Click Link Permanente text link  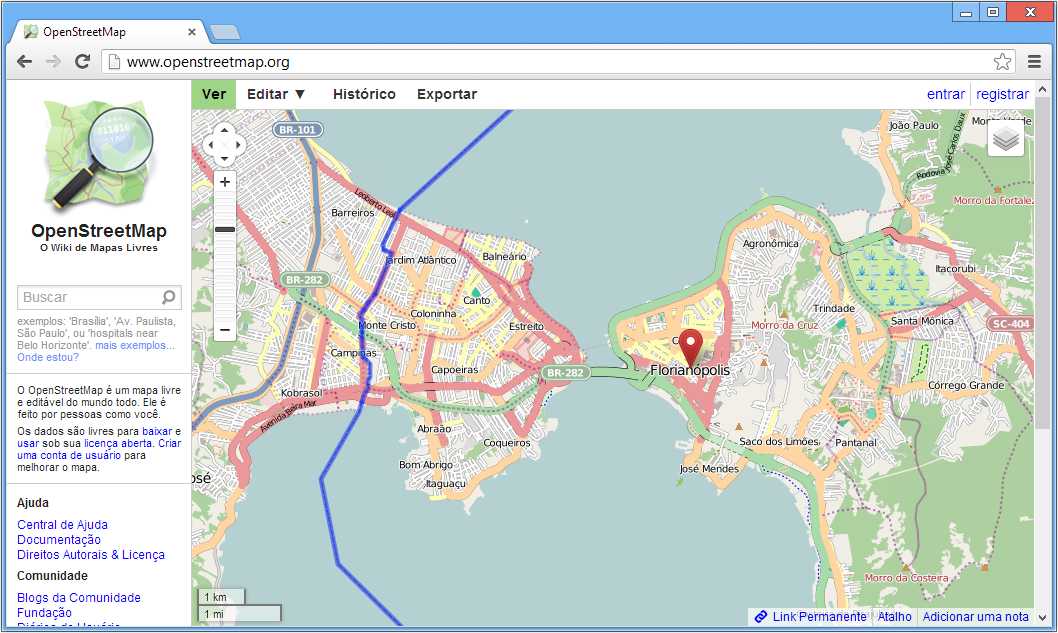coord(819,617)
